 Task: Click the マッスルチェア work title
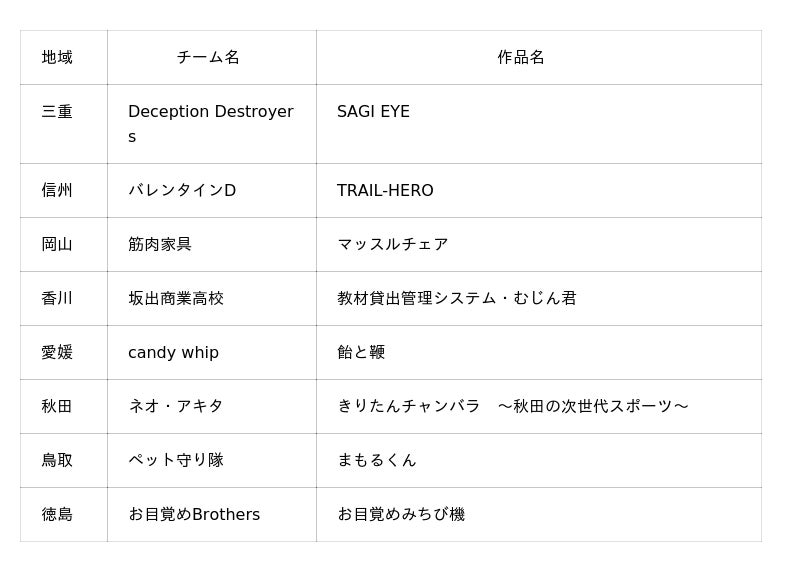pos(393,244)
